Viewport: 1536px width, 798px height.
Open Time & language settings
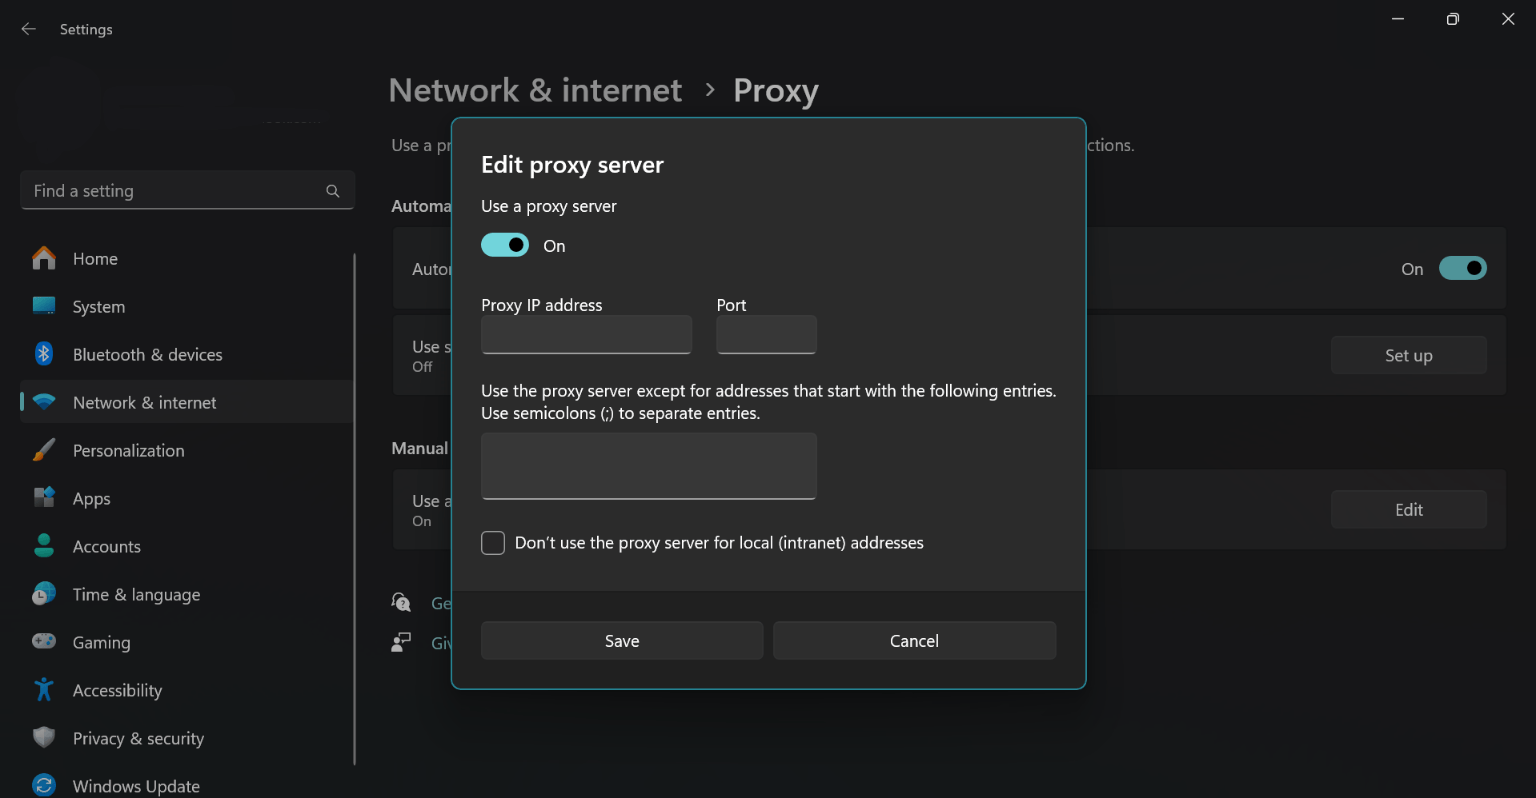pyautogui.click(x=186, y=595)
